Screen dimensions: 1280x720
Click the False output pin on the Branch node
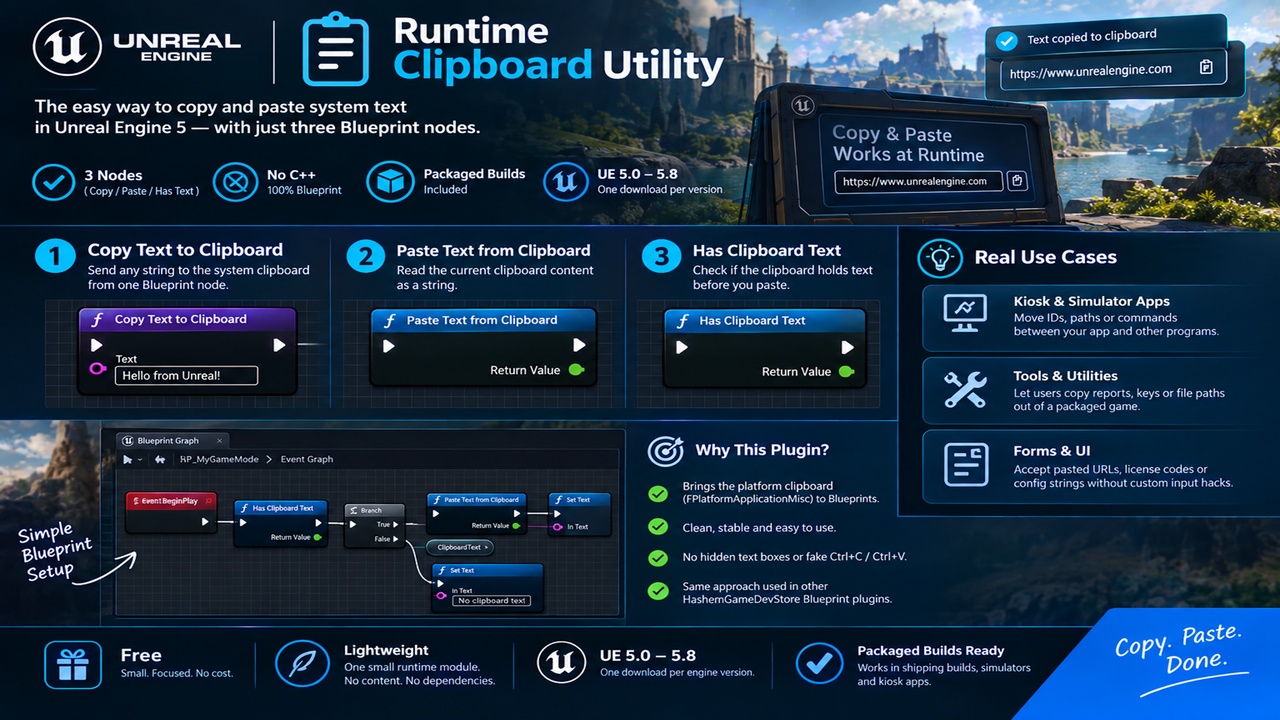397,539
